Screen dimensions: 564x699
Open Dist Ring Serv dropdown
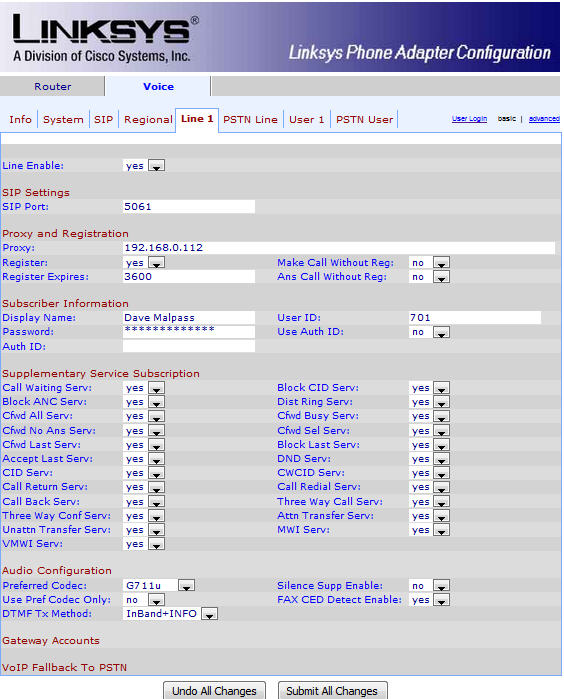[x=429, y=402]
